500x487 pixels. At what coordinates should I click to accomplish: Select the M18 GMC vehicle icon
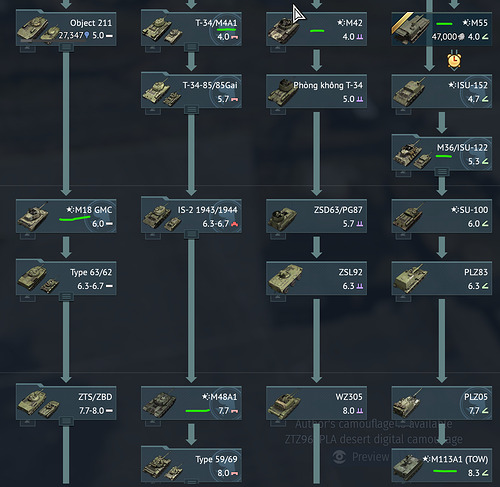click(x=33, y=216)
